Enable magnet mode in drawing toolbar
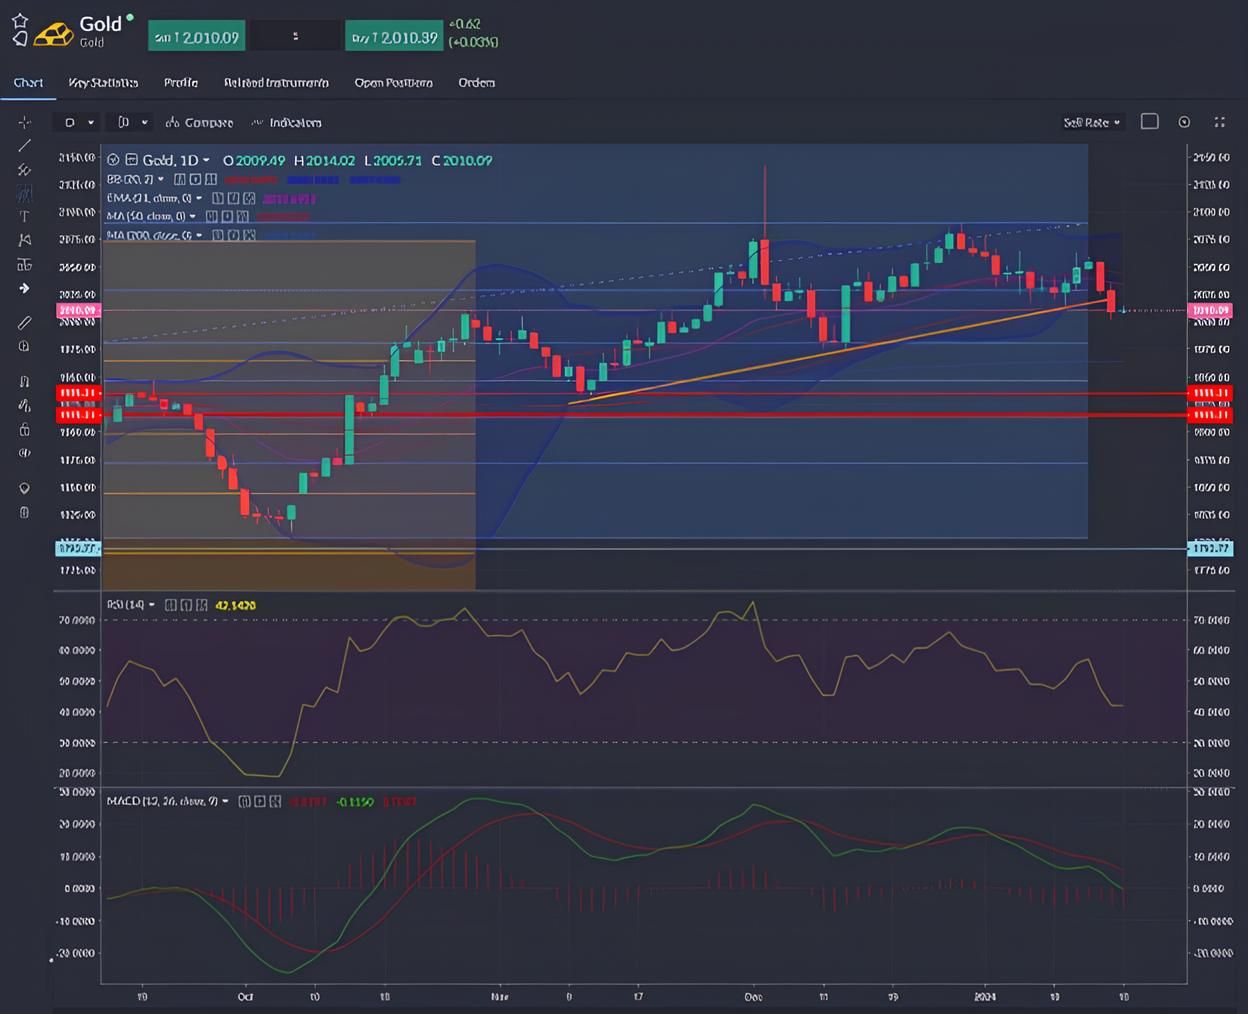The image size is (1248, 1014). (24, 381)
